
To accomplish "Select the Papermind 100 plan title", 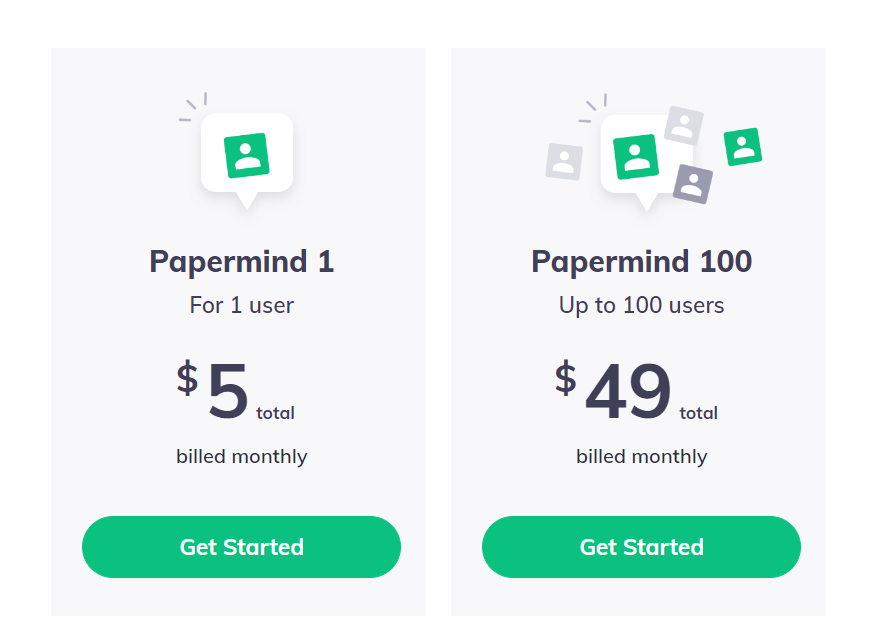I will pos(641,262).
